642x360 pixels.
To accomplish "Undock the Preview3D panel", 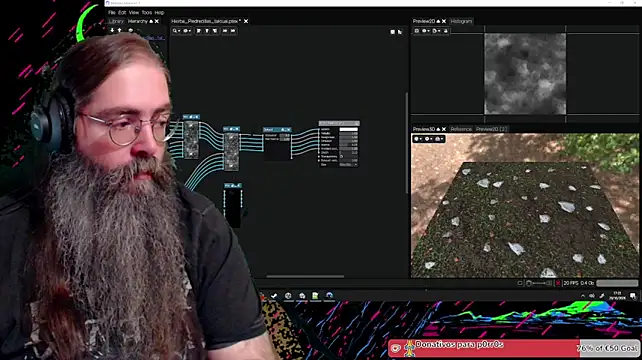I will pyautogui.click(x=438, y=129).
